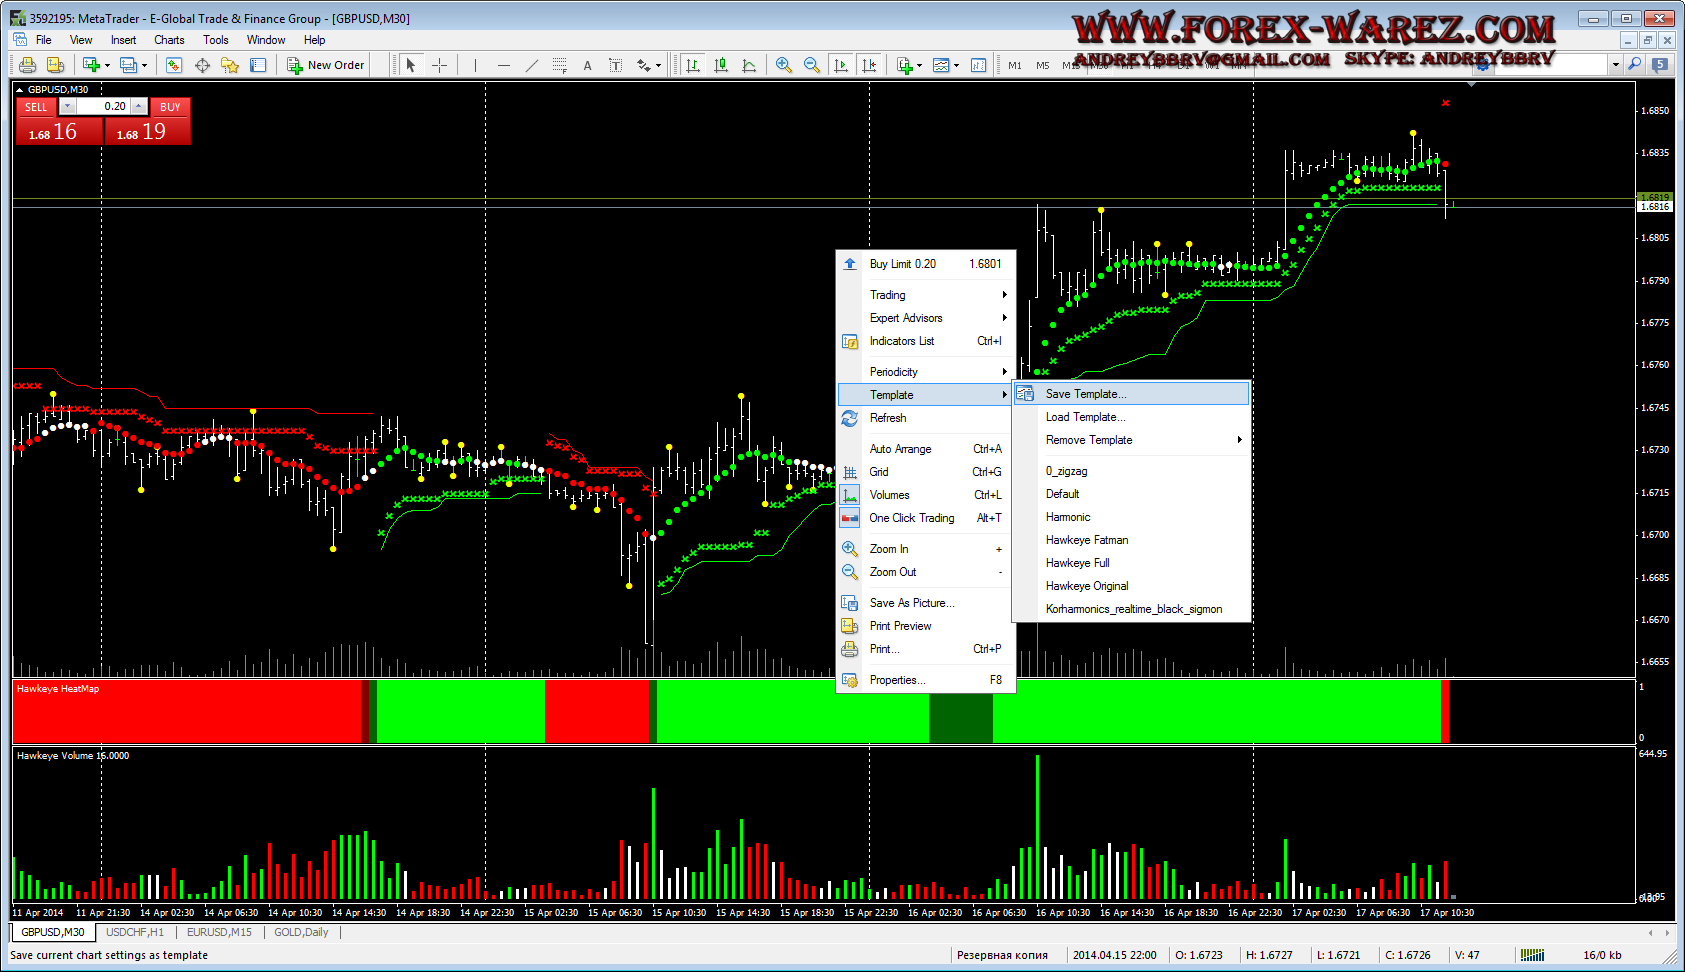Apply the Hawkeye Fatman template

pos(1086,540)
